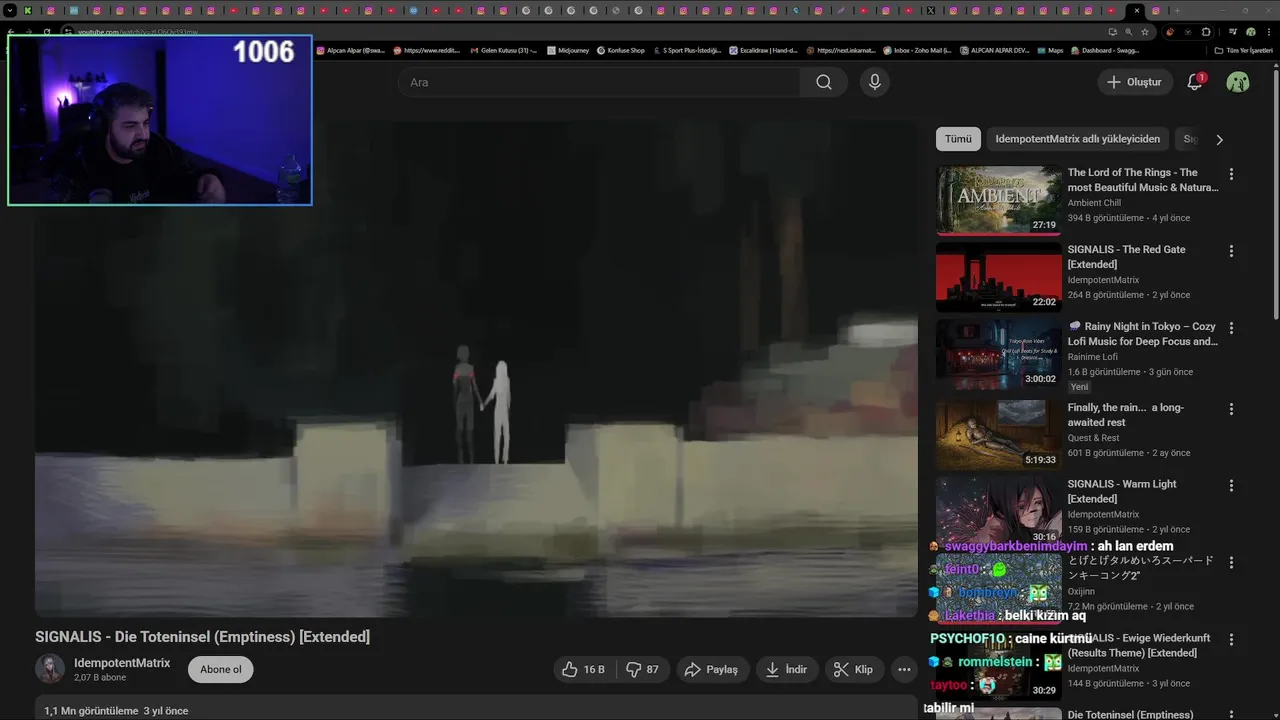Bookmark this page with the star icon

(x=1145, y=32)
